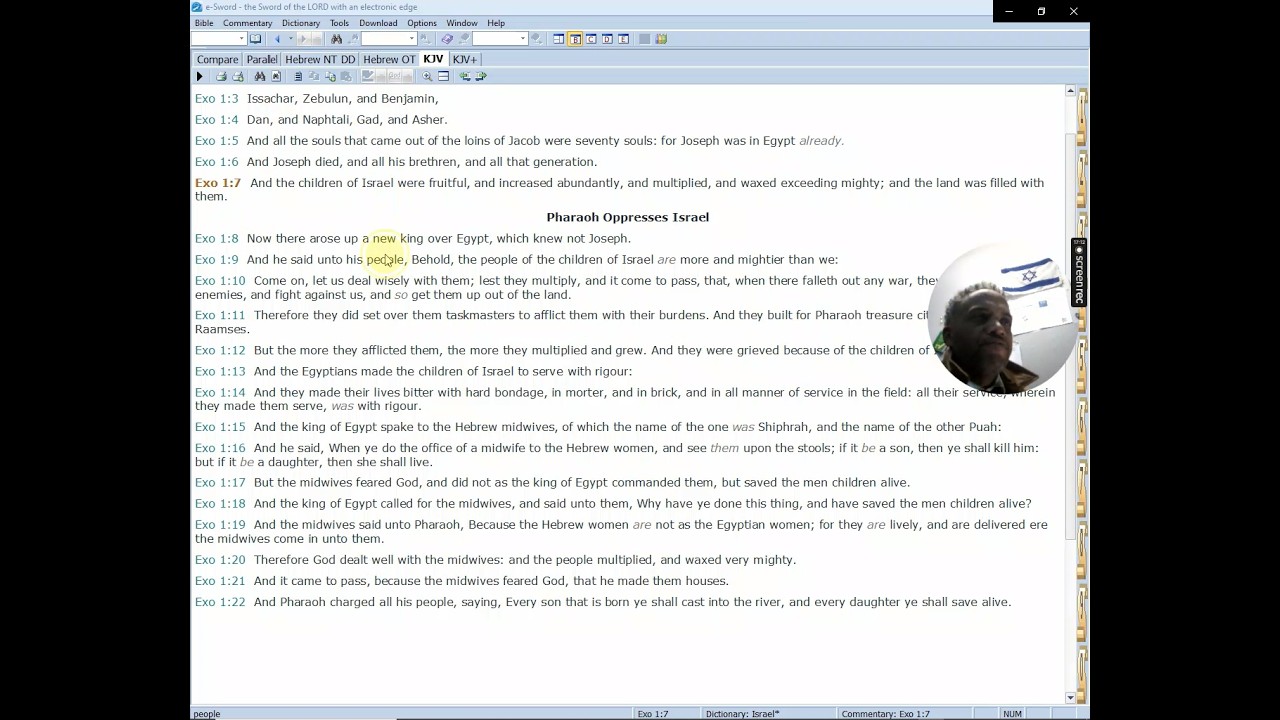The width and height of the screenshot is (1280, 720).
Task: Click the Bible pane scroll down arrow
Action: [x=1070, y=698]
